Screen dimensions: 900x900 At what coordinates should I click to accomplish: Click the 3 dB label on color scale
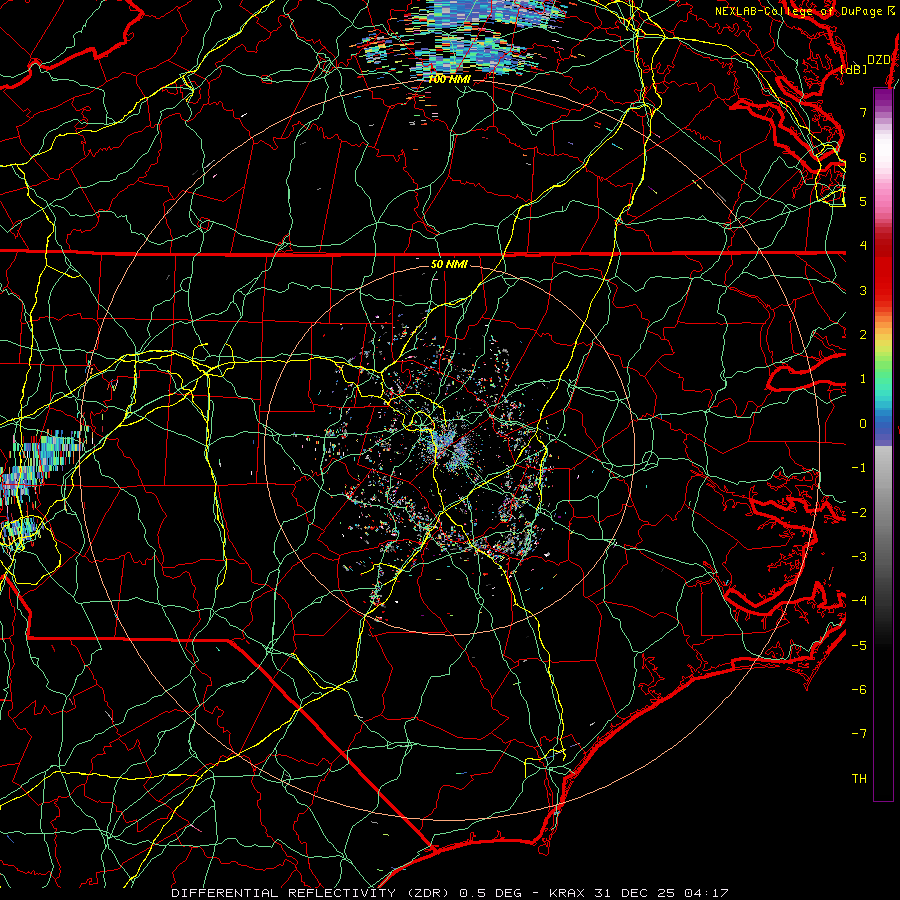(x=863, y=290)
